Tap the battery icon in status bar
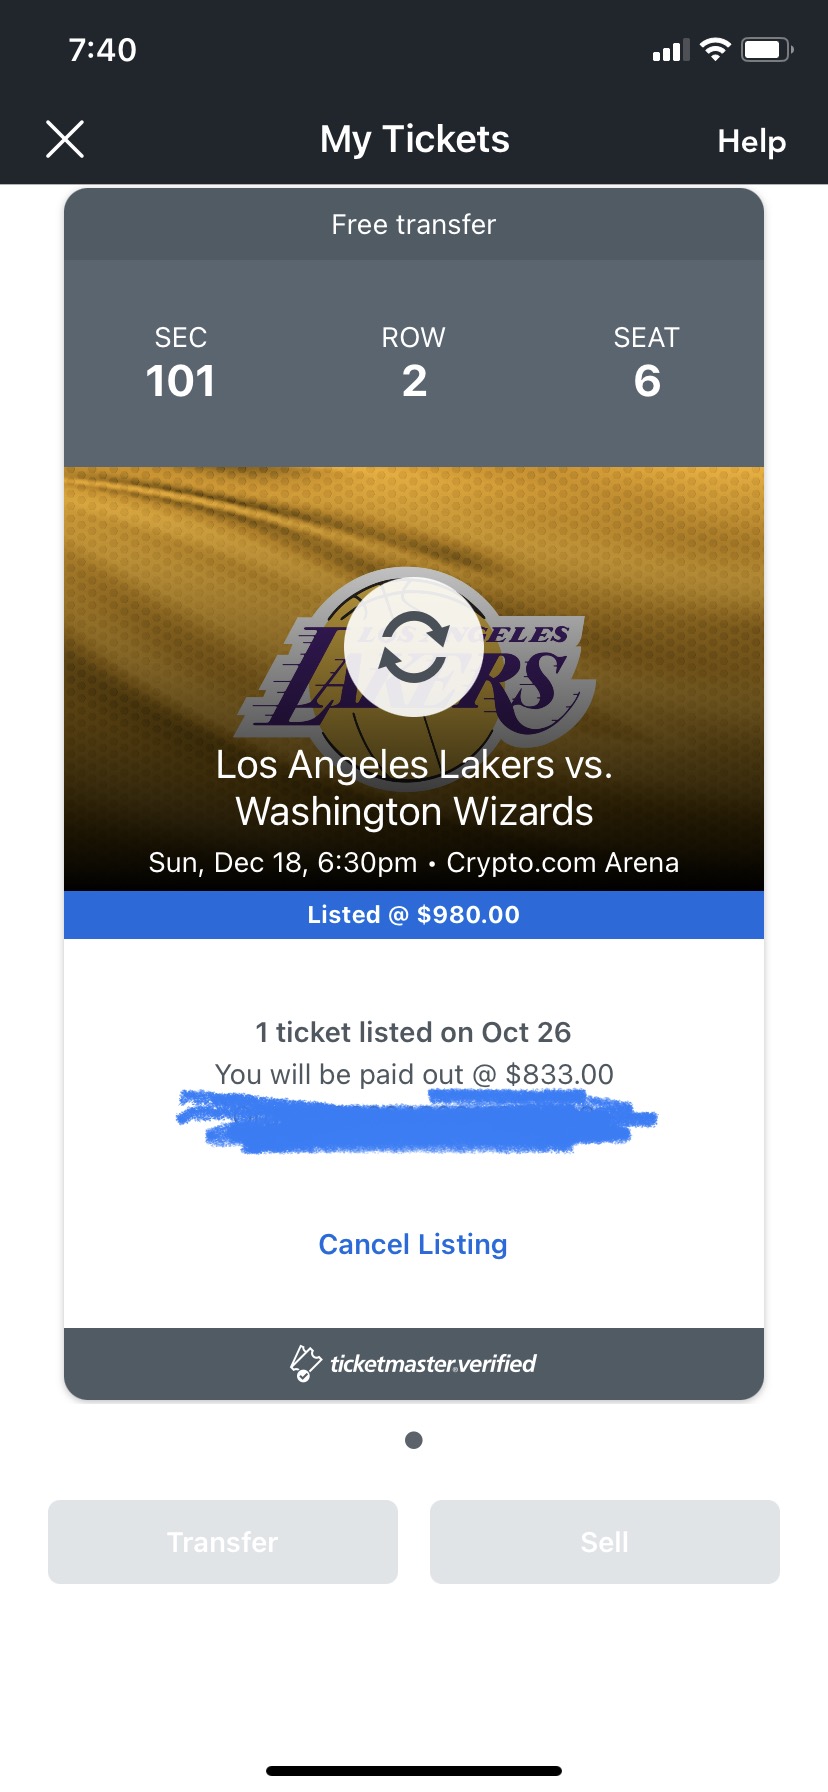Screen dimensions: 828x1792 pos(766,50)
